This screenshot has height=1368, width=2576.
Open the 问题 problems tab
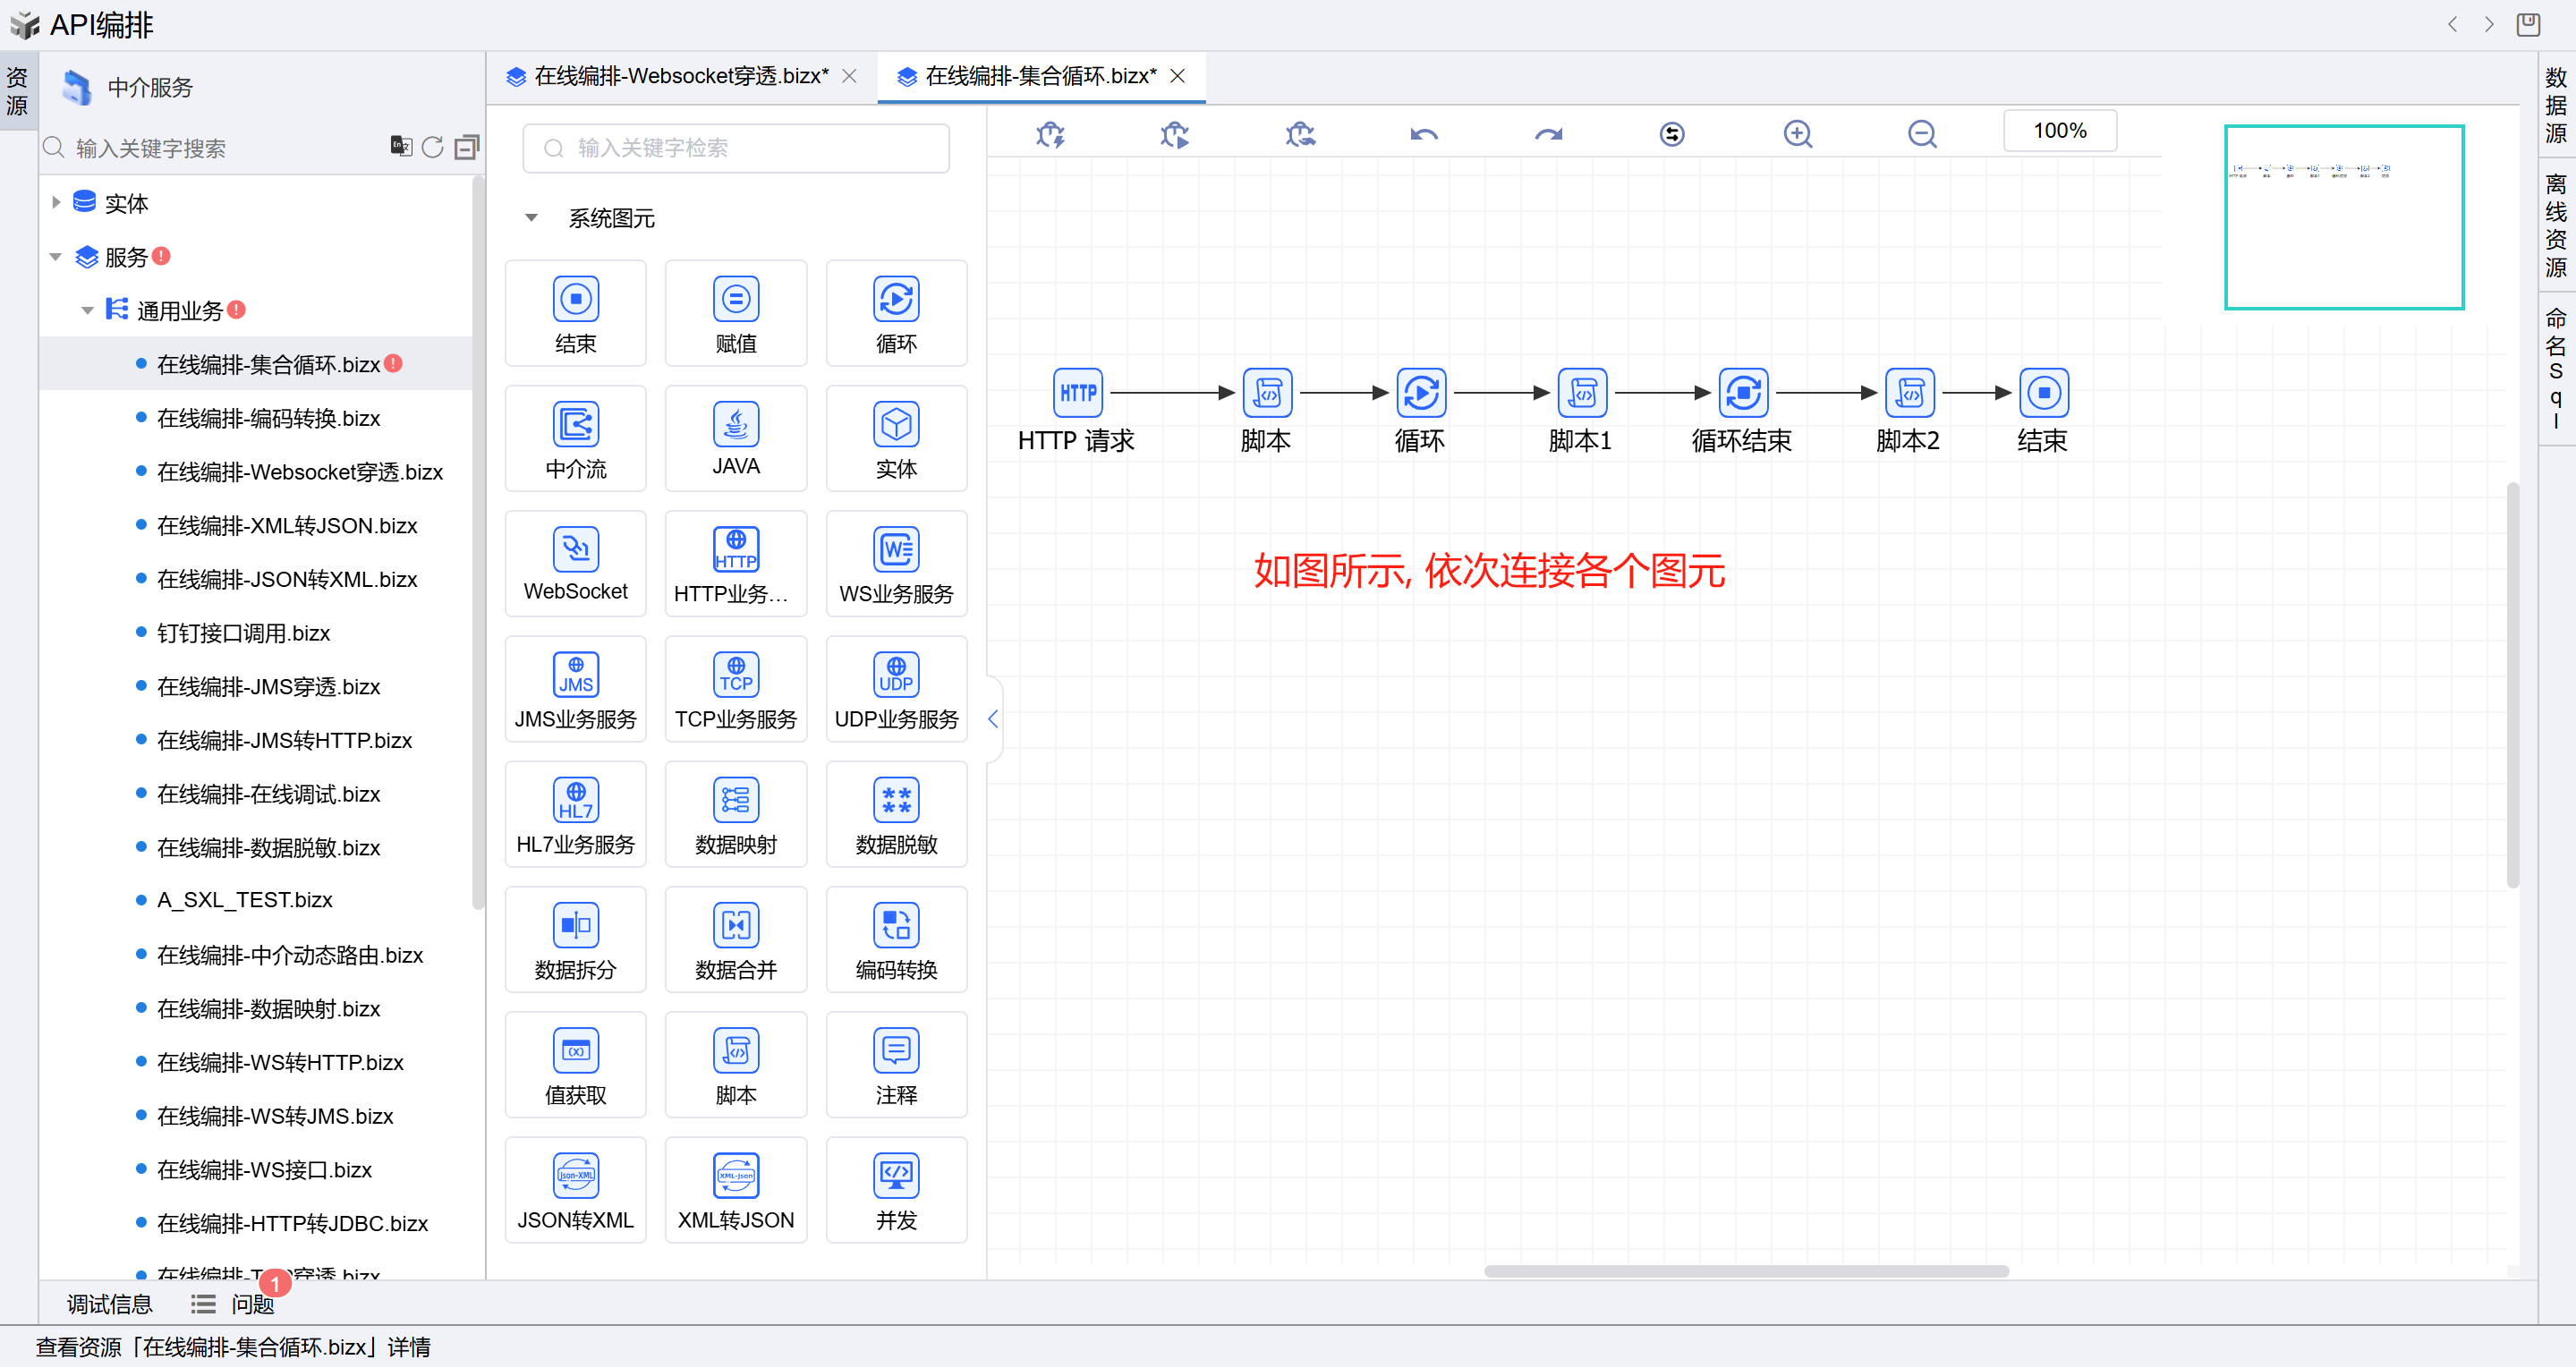pyautogui.click(x=252, y=1304)
